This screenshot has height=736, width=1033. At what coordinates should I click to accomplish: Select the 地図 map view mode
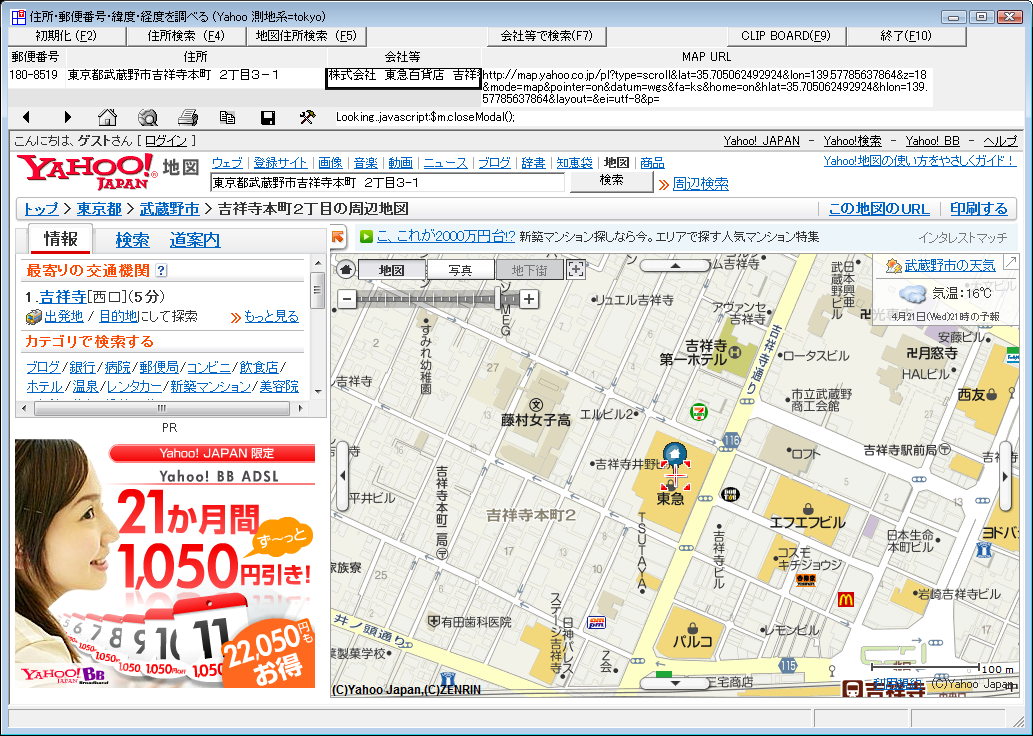[391, 269]
